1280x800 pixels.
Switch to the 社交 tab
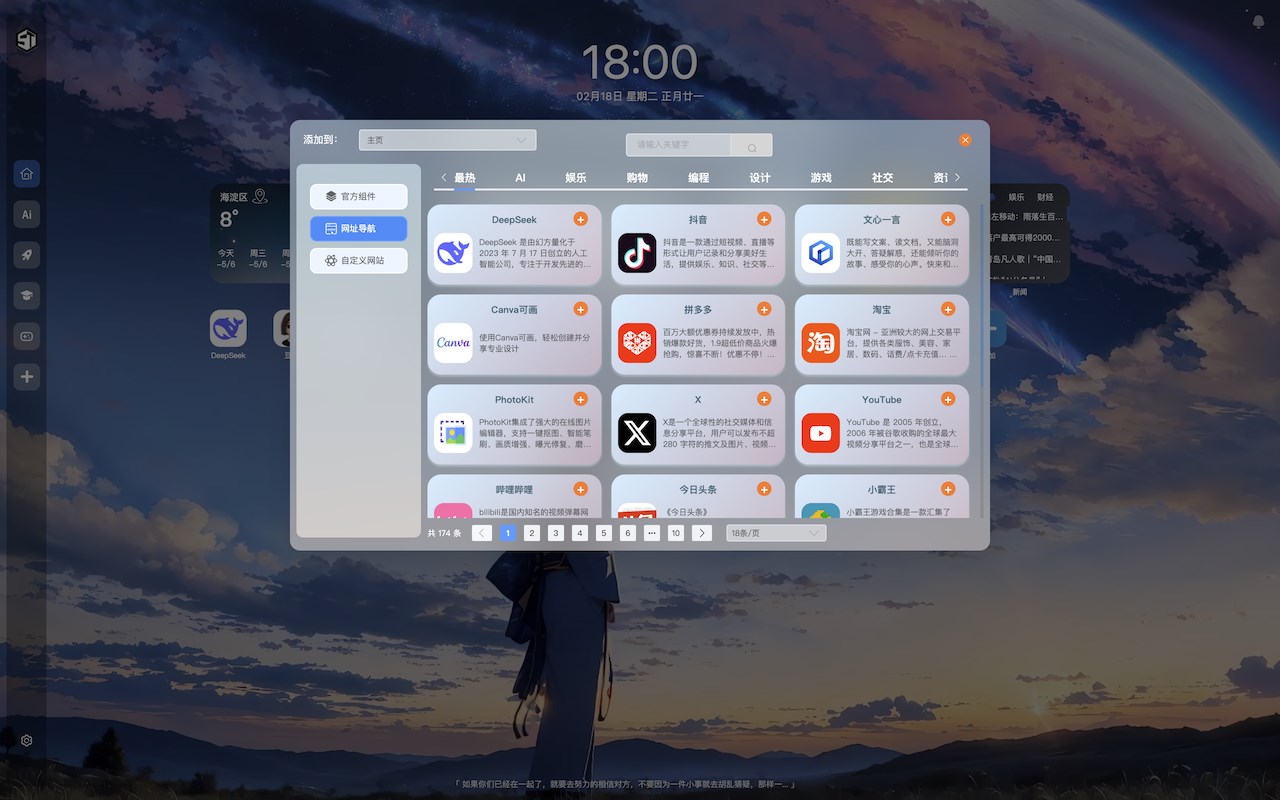pos(882,178)
